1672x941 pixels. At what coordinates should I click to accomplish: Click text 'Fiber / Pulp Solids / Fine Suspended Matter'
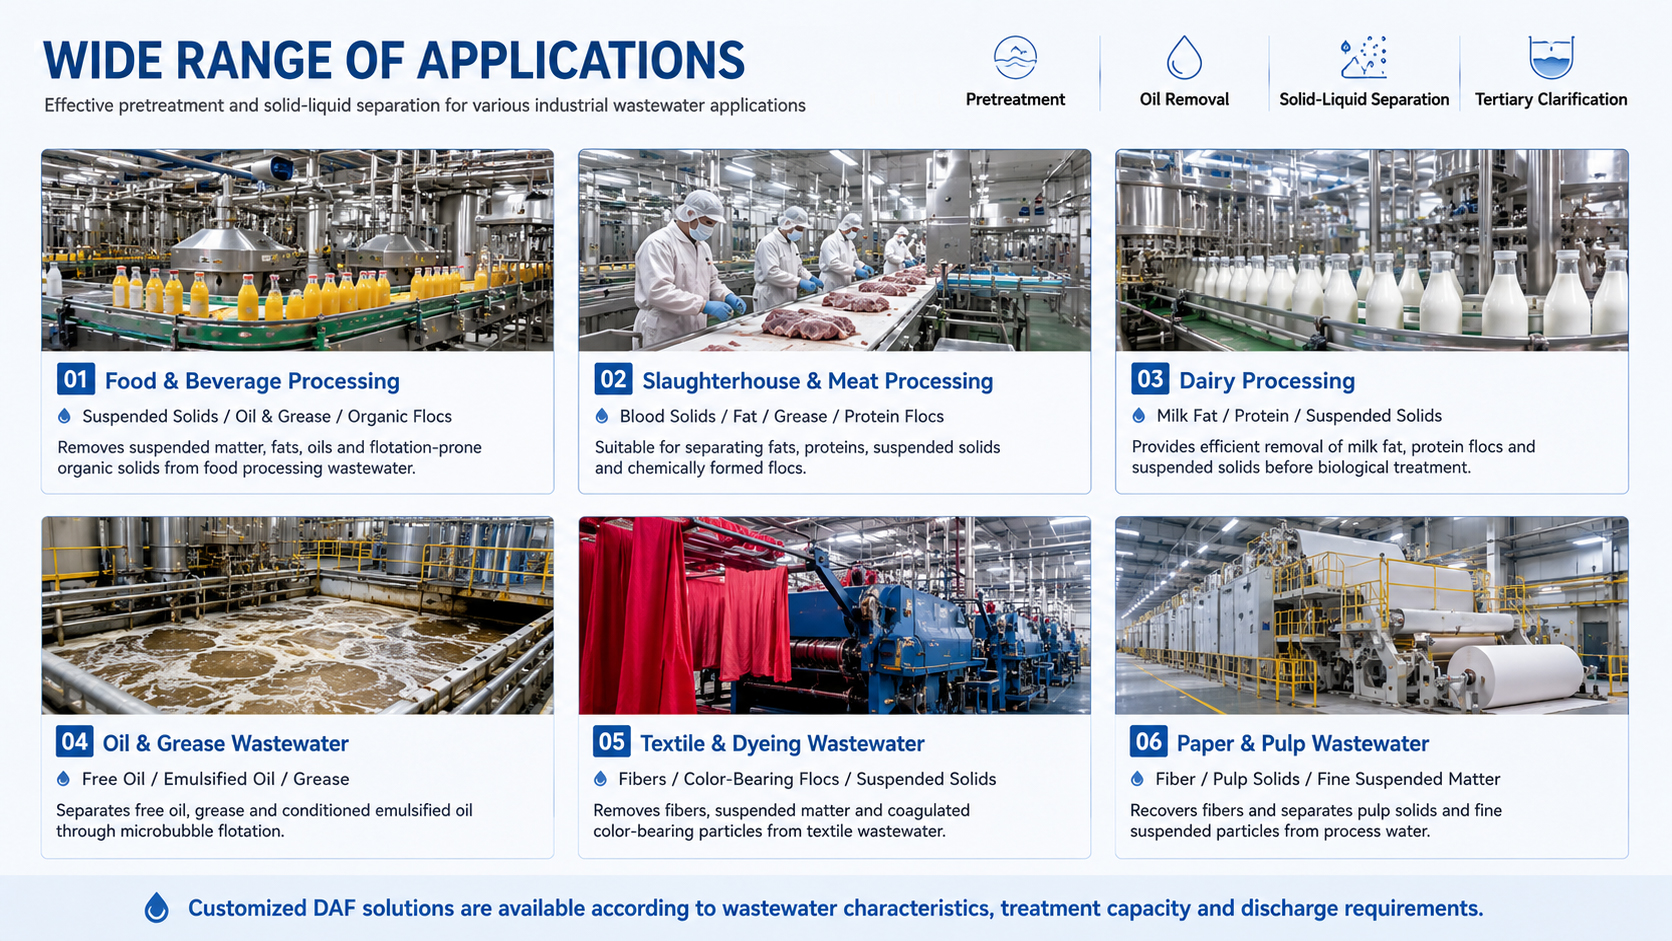click(x=1328, y=779)
